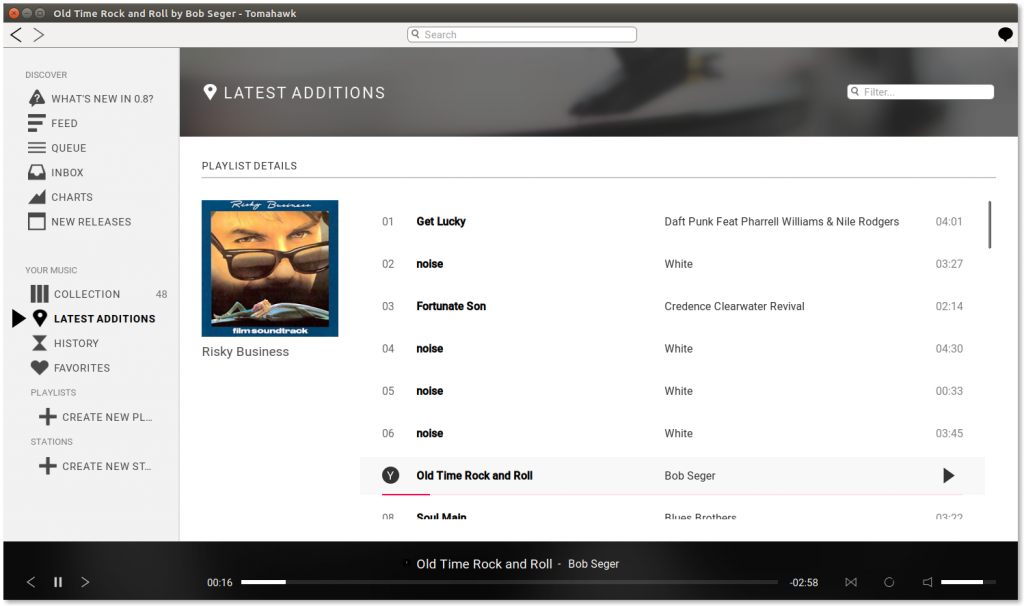Enable repeat mode in the playback bar

[x=889, y=581]
